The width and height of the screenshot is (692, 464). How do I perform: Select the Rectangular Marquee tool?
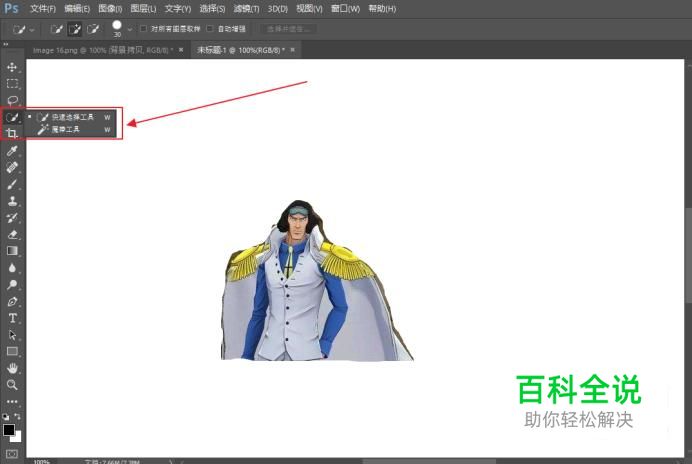(x=12, y=83)
